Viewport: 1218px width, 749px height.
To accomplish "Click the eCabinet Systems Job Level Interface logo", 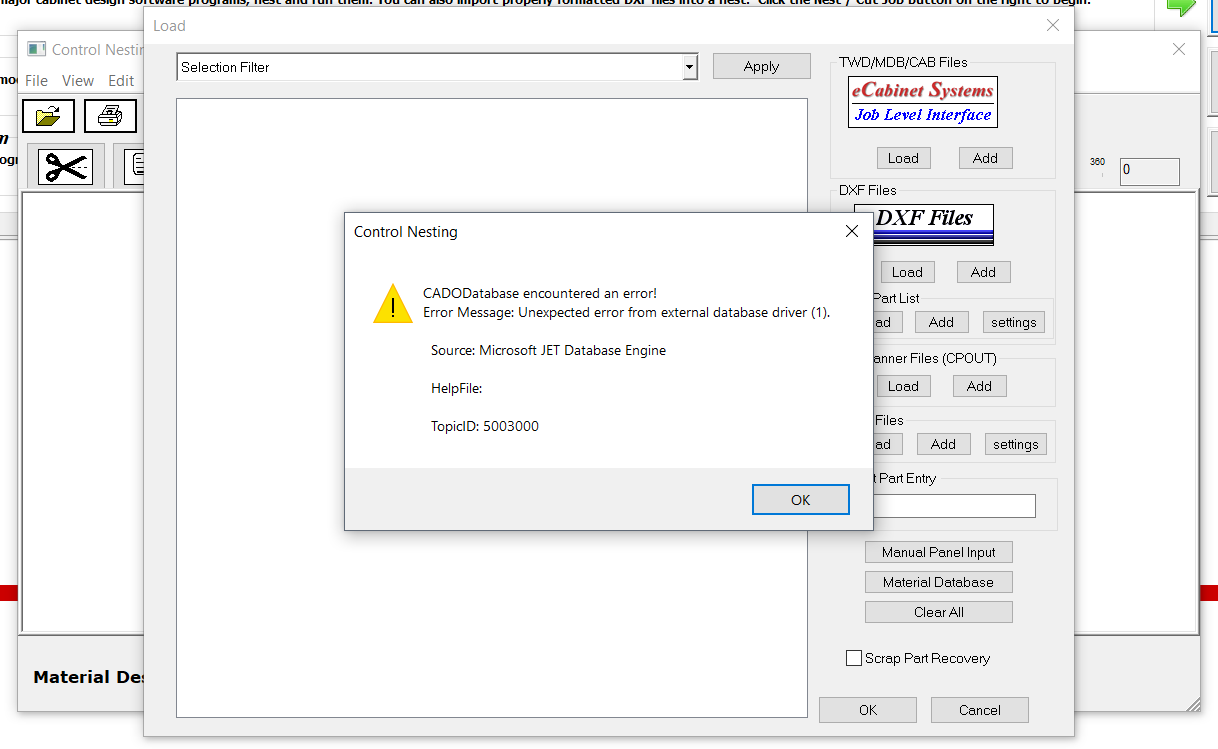I will (x=923, y=102).
